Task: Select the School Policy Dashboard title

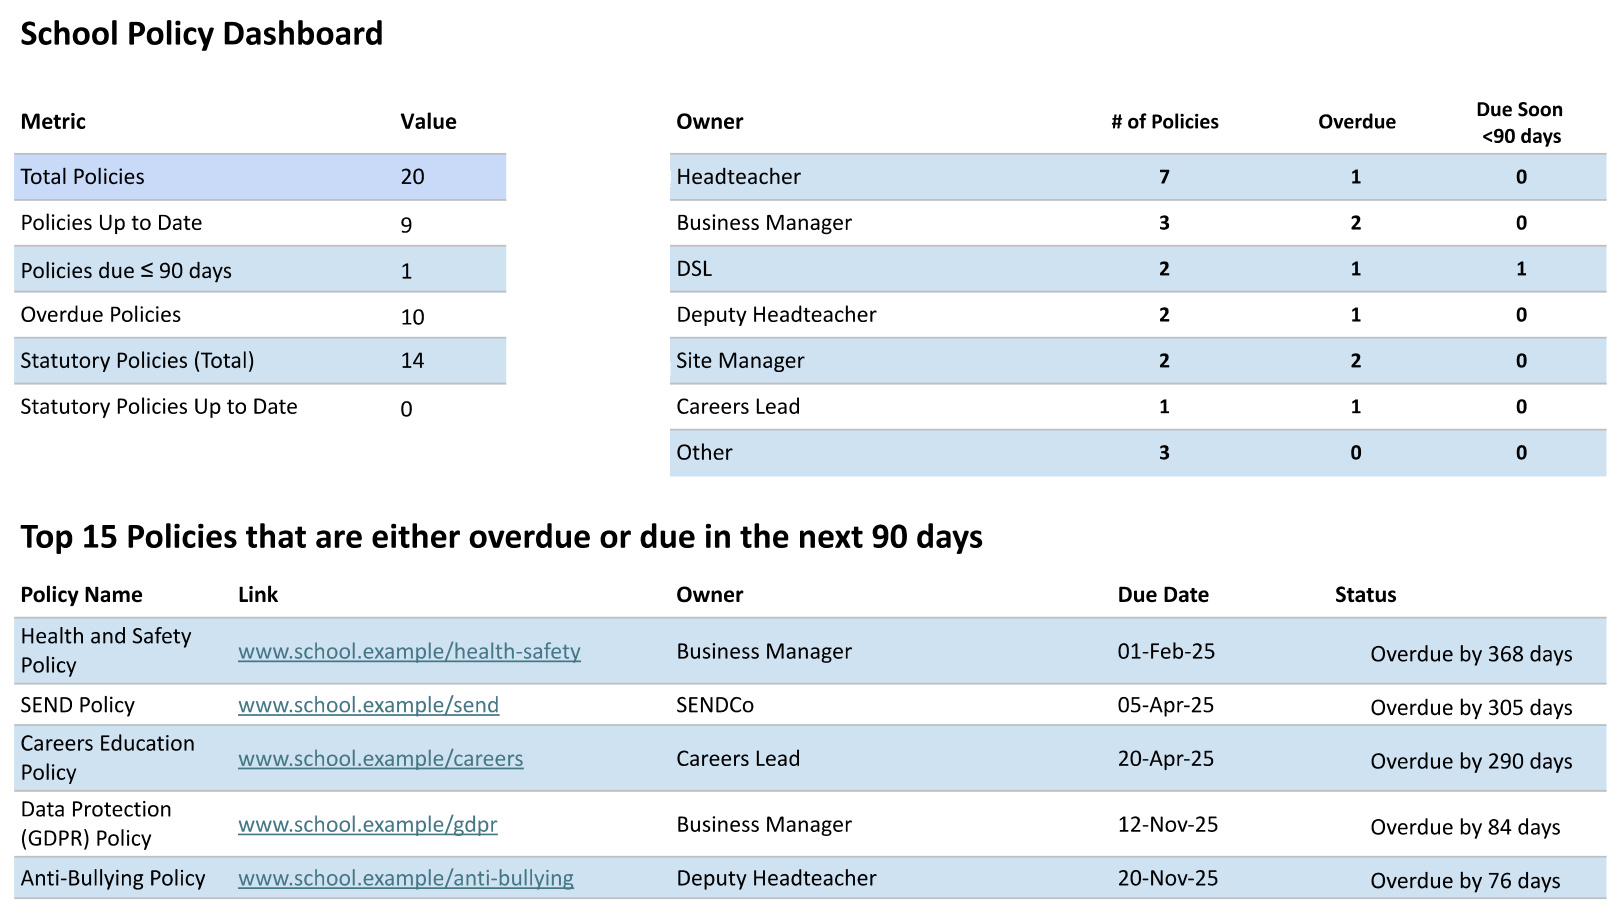Action: 202,34
